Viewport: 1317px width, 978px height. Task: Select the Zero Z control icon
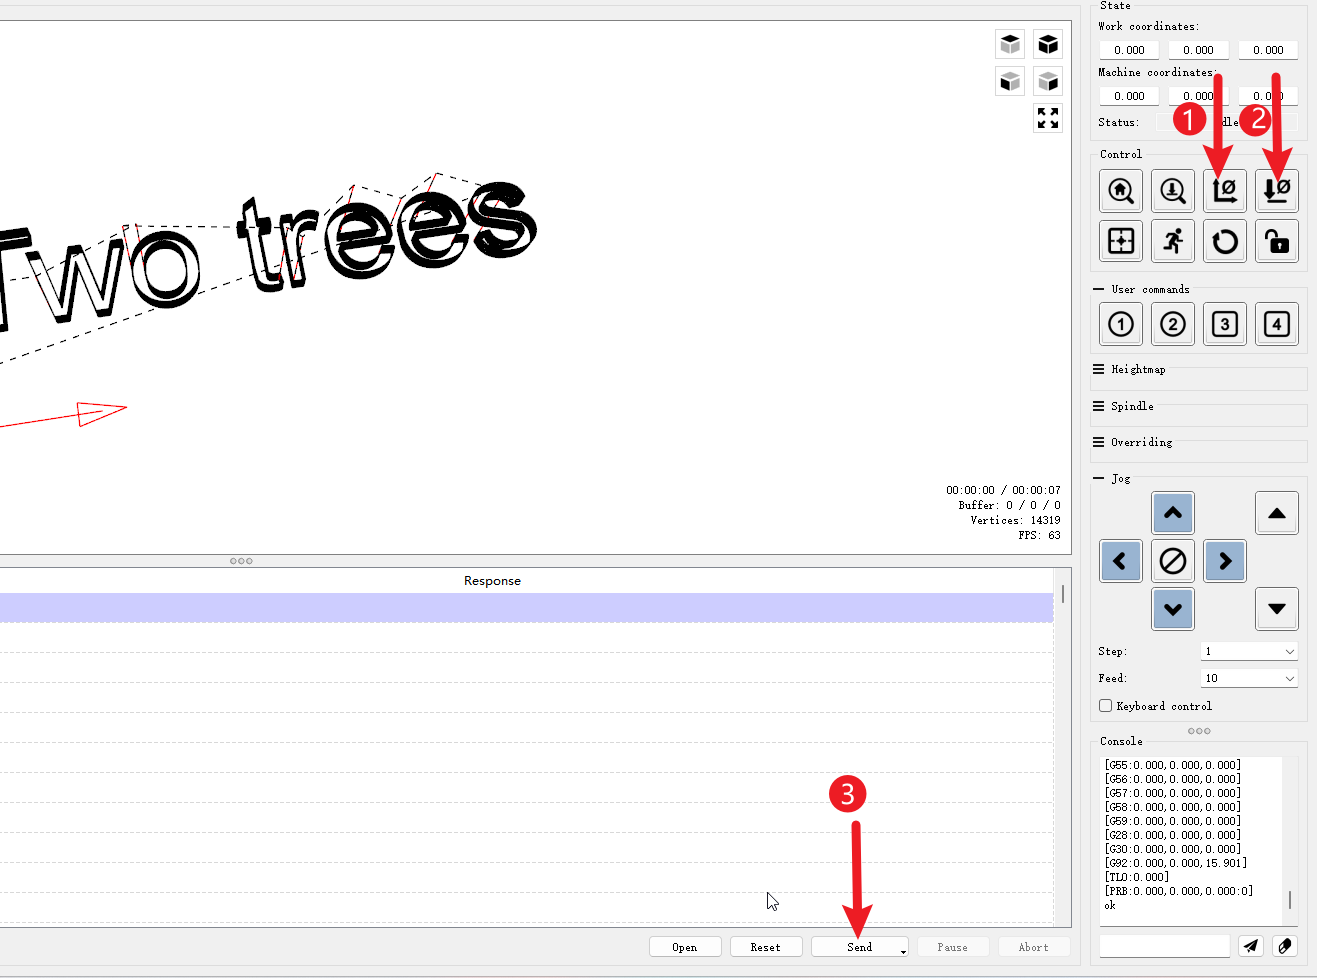(x=1277, y=190)
